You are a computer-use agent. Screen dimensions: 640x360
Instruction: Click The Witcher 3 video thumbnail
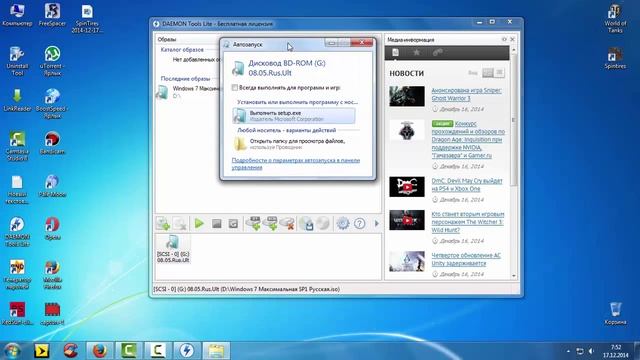(x=407, y=220)
